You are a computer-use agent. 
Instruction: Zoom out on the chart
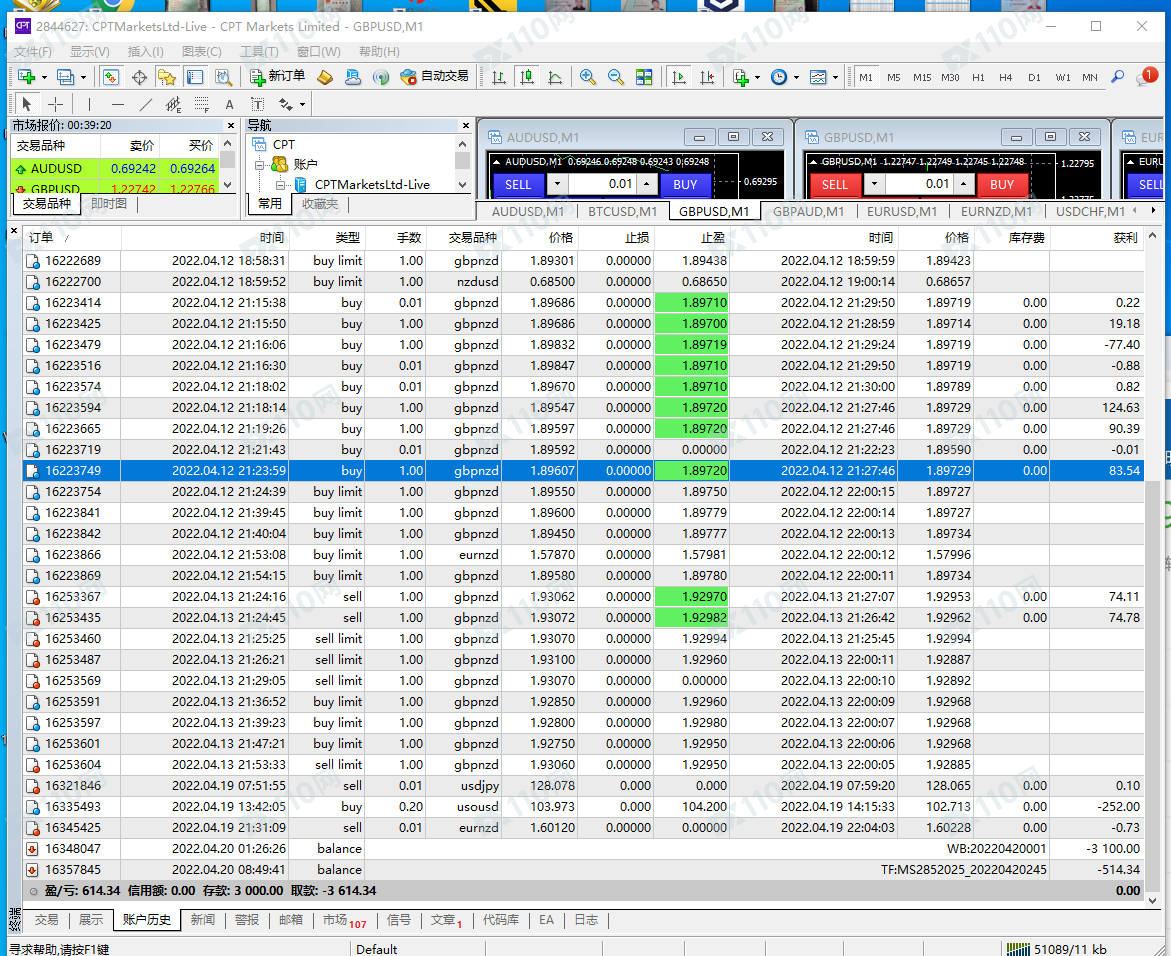click(616, 77)
